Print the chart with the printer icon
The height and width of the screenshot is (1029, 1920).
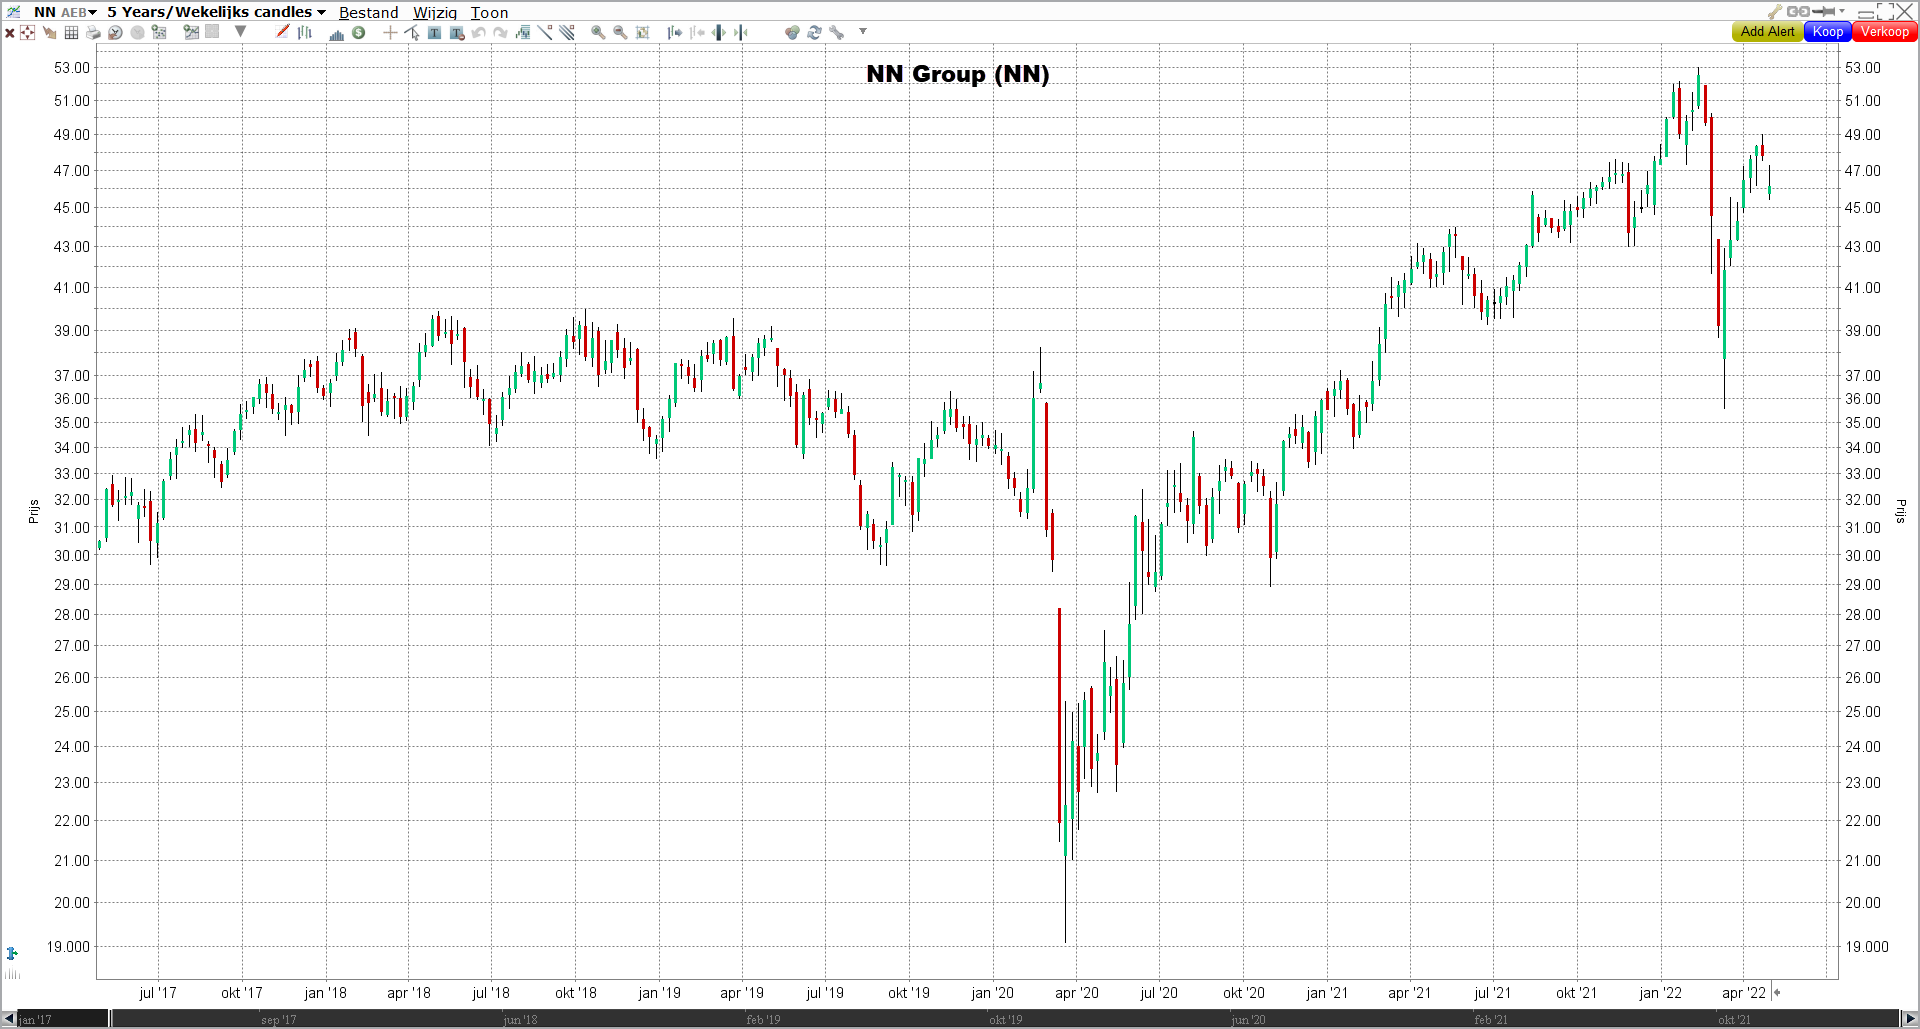[93, 33]
